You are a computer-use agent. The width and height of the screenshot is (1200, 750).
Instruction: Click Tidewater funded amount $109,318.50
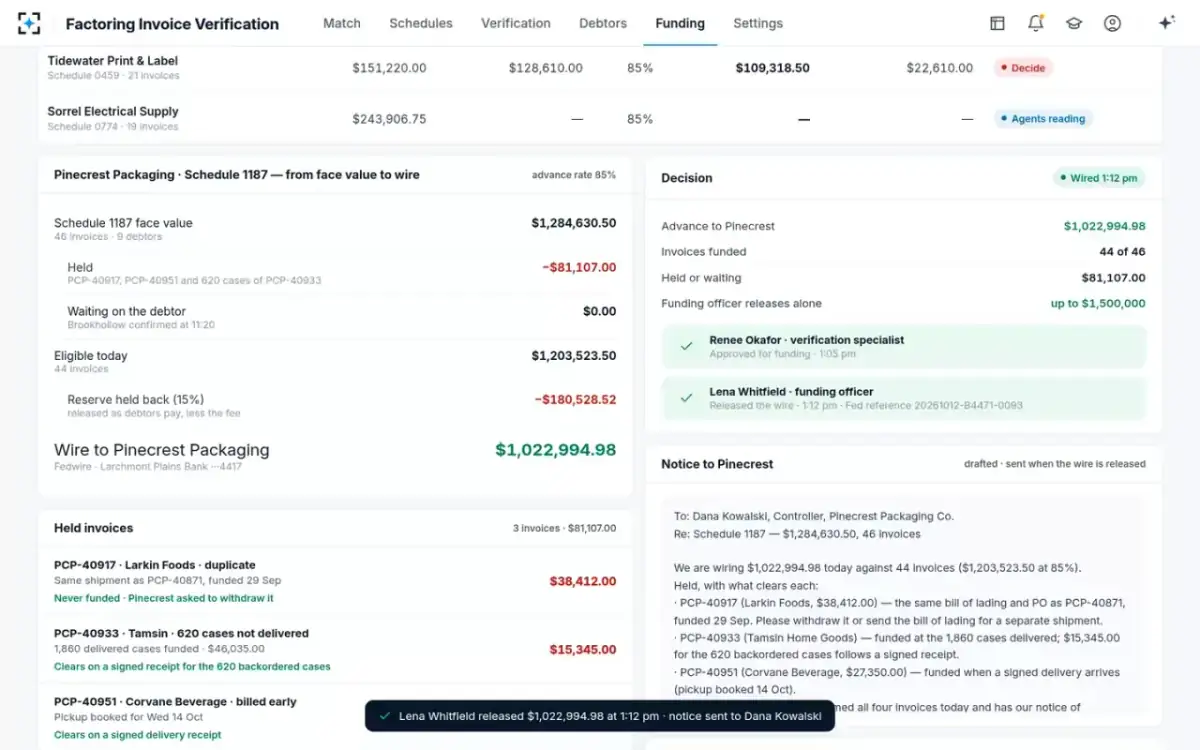pos(772,68)
